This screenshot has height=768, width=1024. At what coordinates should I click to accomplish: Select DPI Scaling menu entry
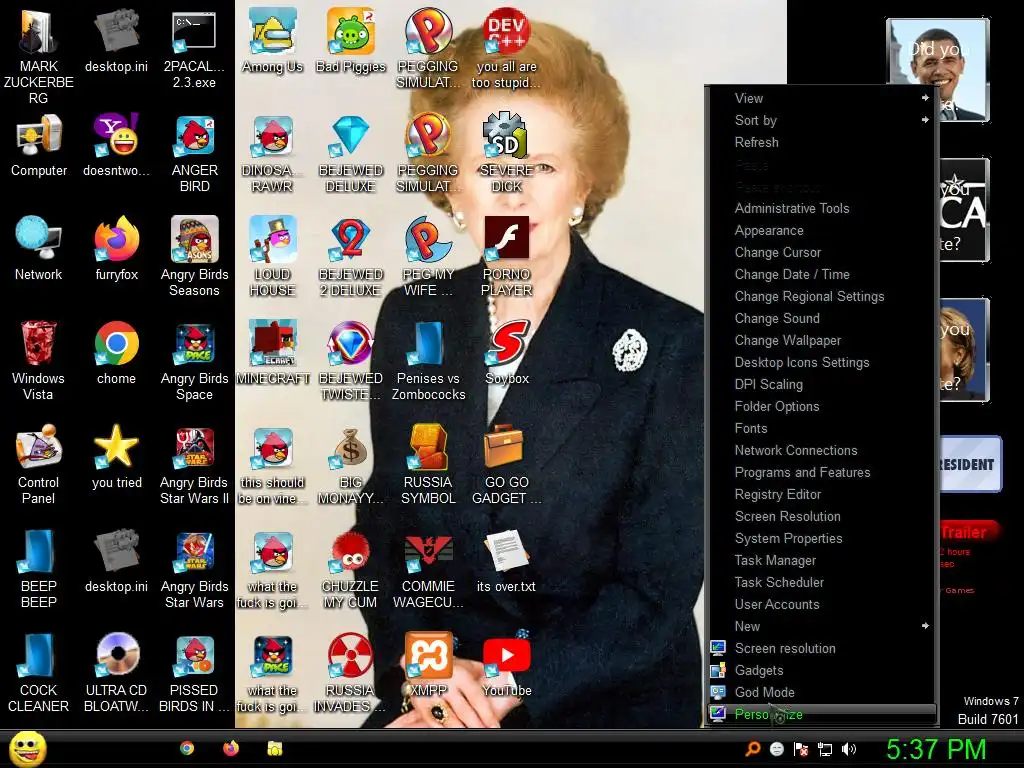click(x=822, y=384)
